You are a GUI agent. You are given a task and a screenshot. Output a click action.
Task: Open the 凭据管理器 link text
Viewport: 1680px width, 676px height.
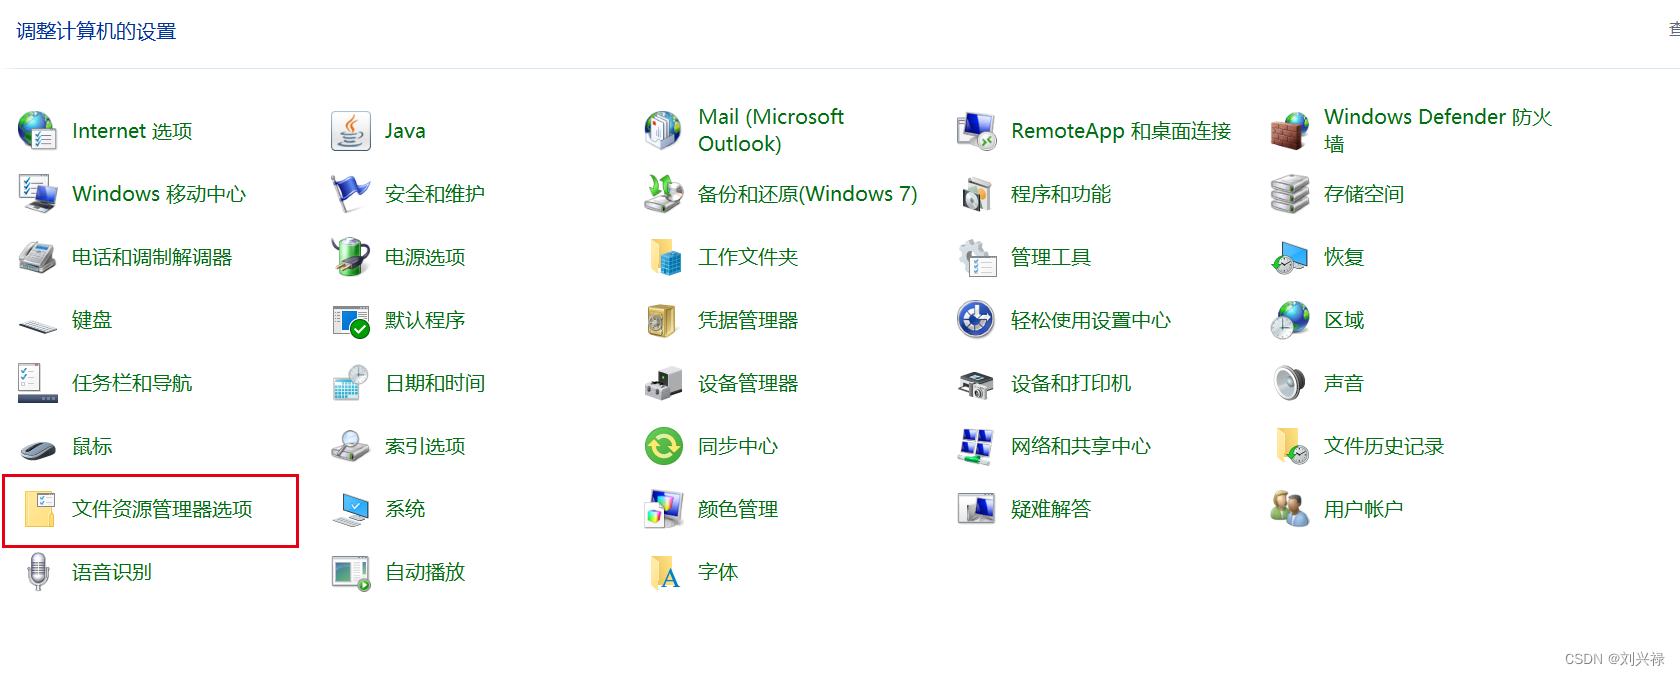748,320
